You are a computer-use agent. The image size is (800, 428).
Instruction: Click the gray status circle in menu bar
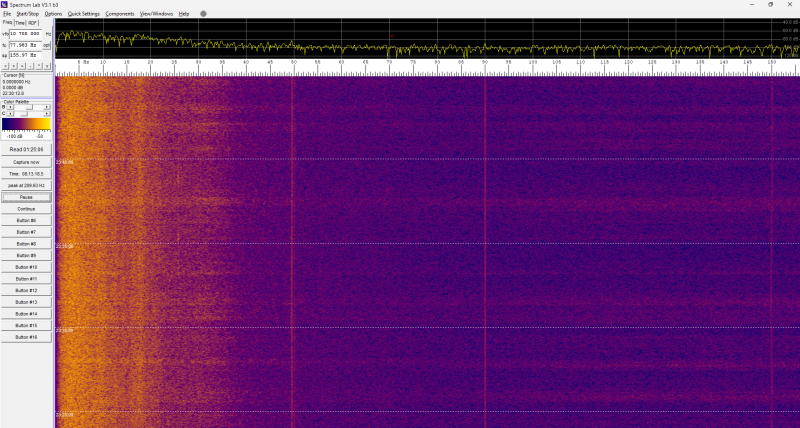203,14
